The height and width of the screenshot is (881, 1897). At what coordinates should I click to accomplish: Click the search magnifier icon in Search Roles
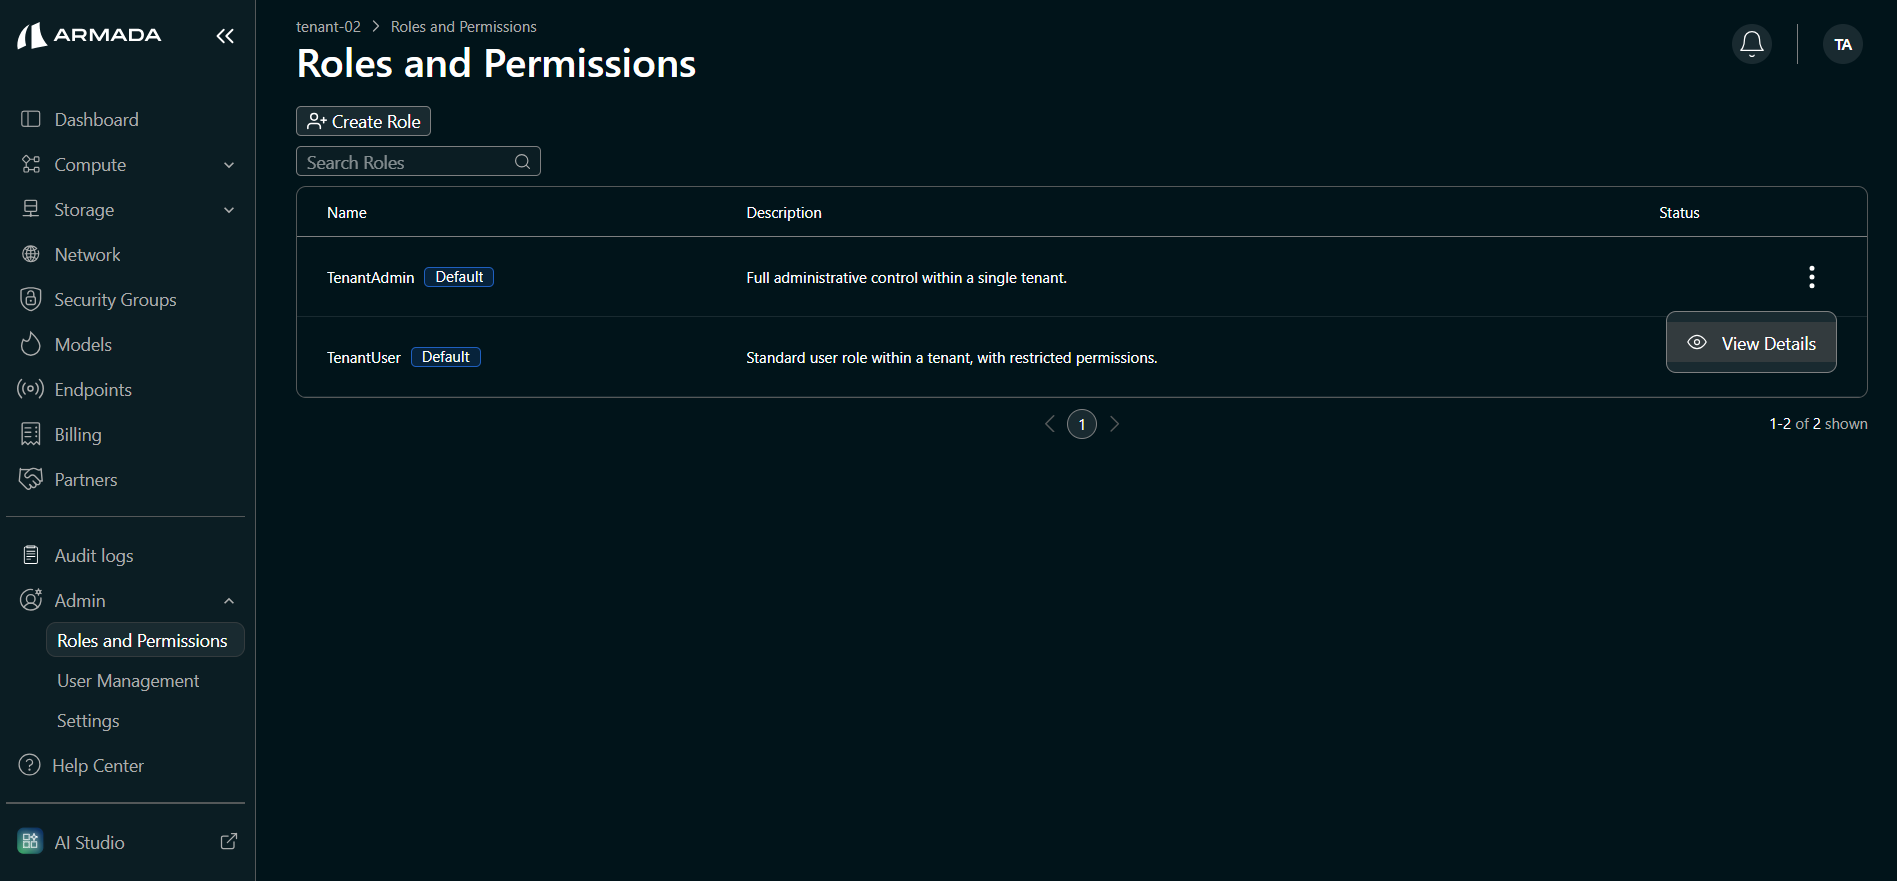click(522, 162)
